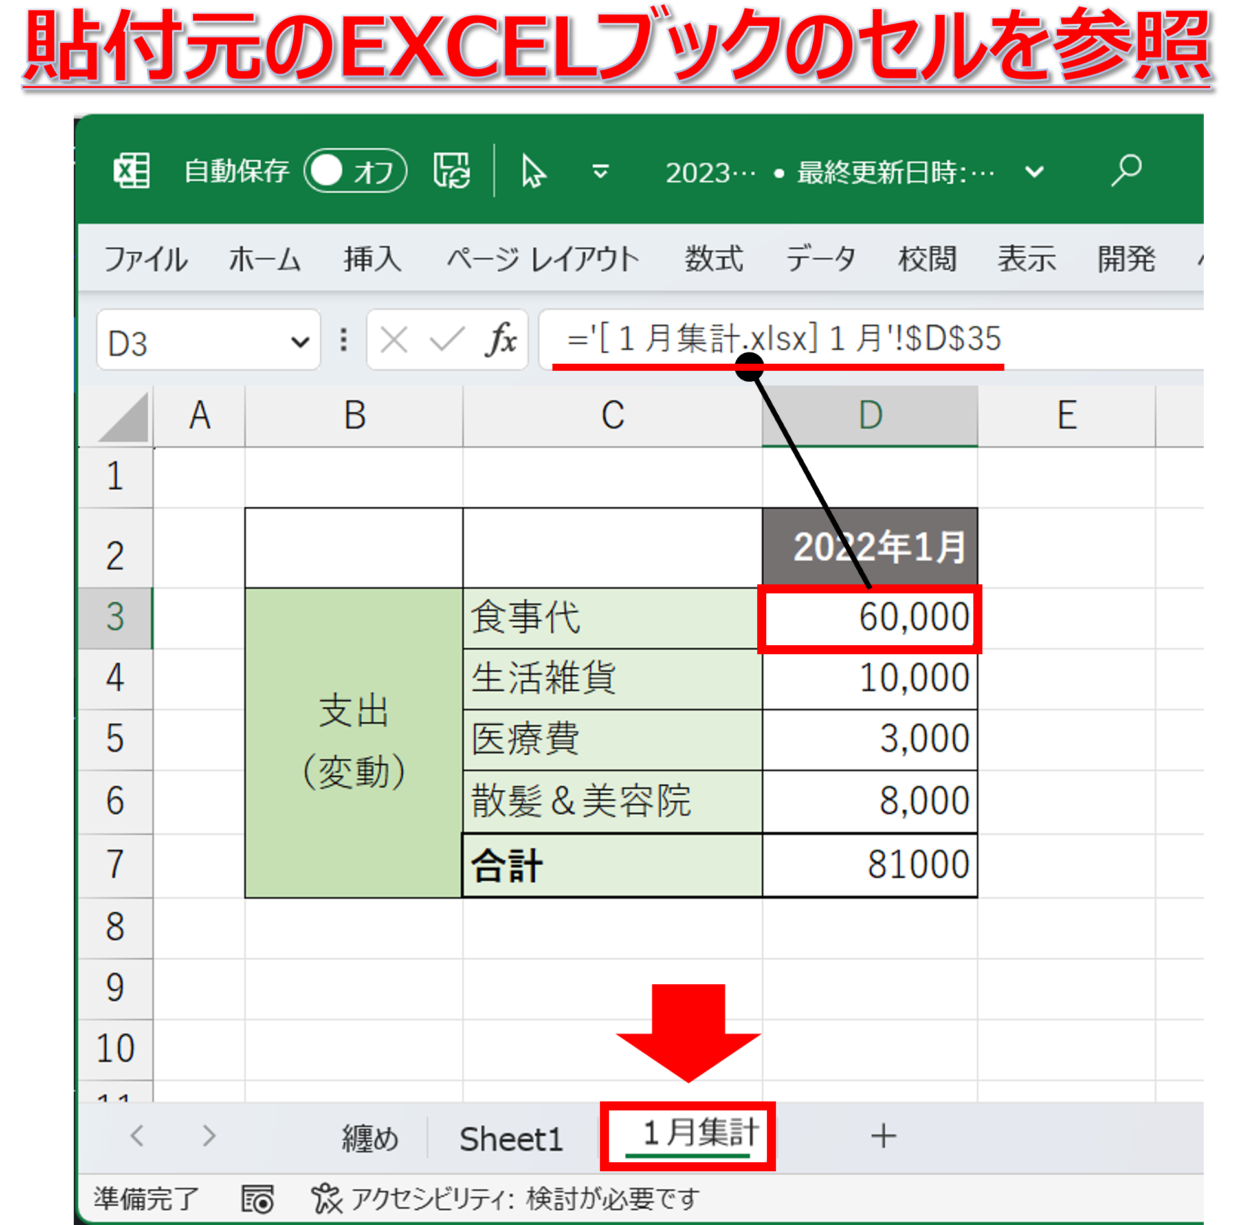Expand the file name dropdown chevron

pos(1034,172)
